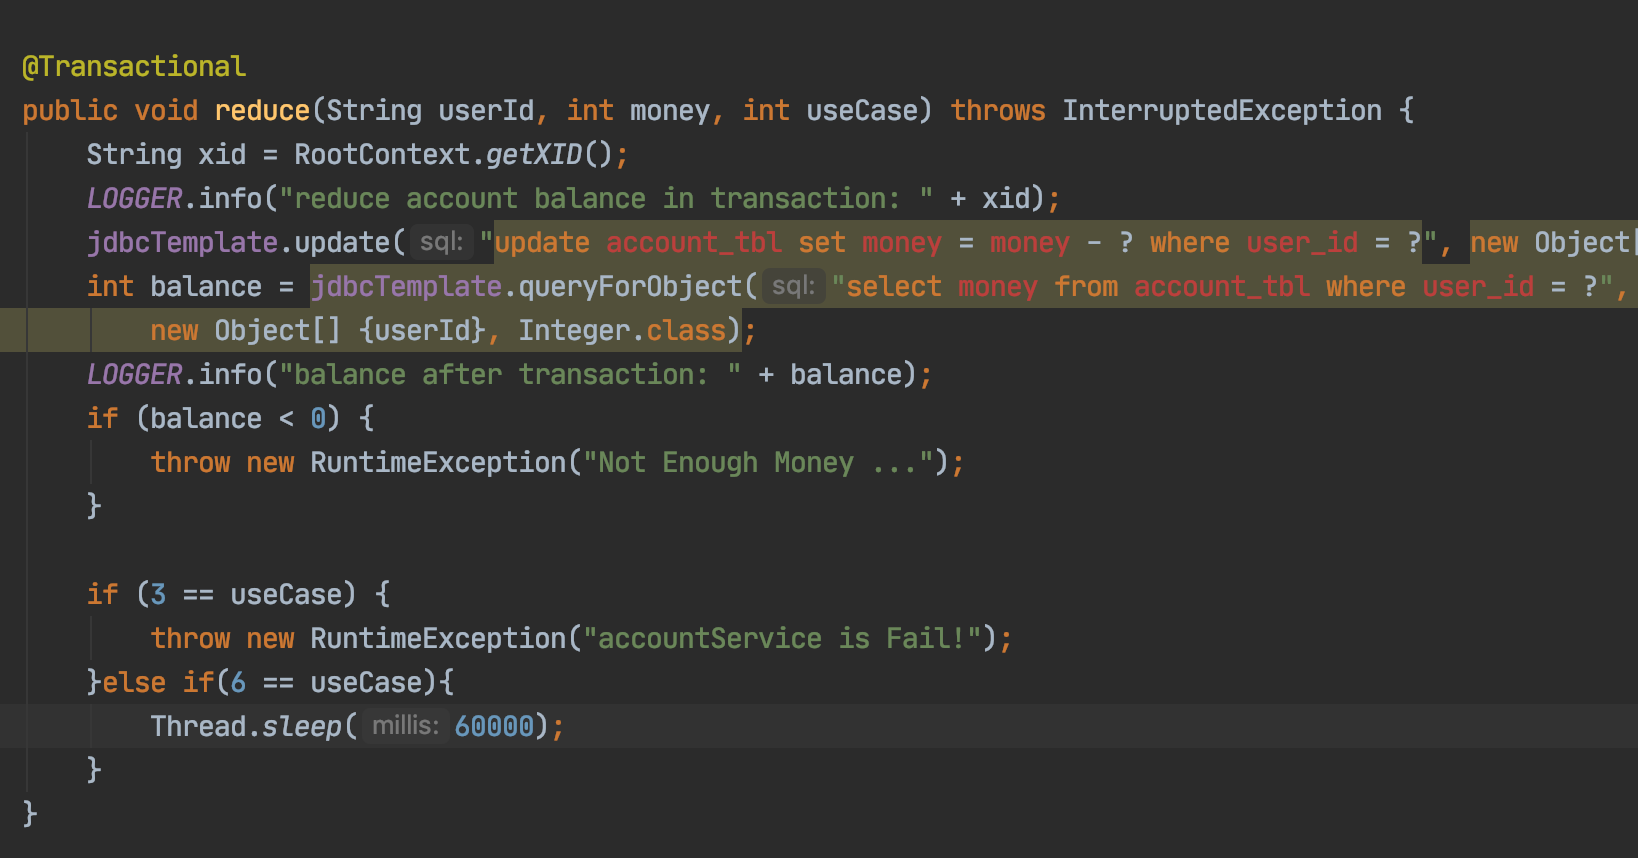Click queryForObject method call
The image size is (1638, 858).
[x=630, y=287]
